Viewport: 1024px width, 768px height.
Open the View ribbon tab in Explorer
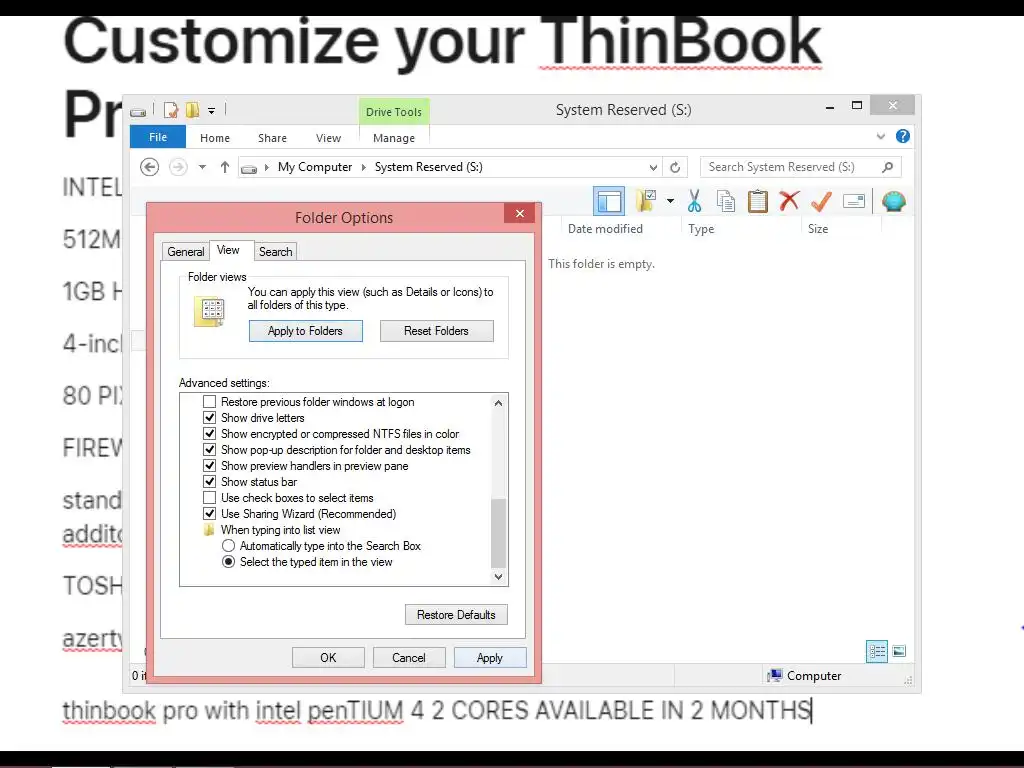pos(328,138)
